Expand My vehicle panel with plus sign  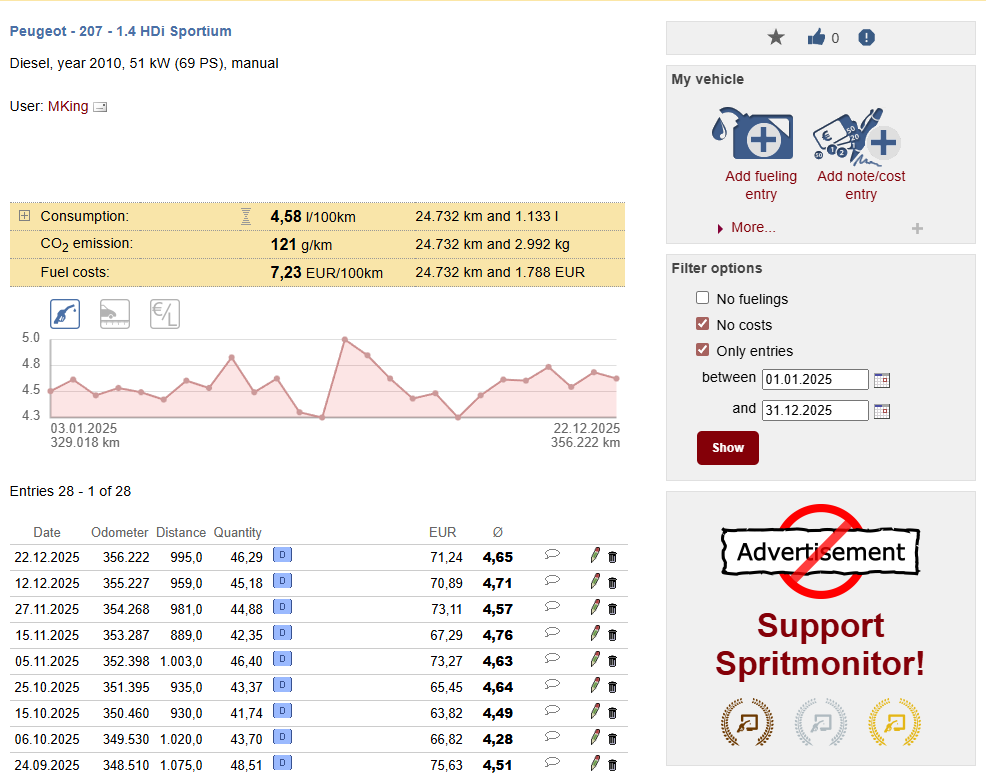tap(917, 228)
